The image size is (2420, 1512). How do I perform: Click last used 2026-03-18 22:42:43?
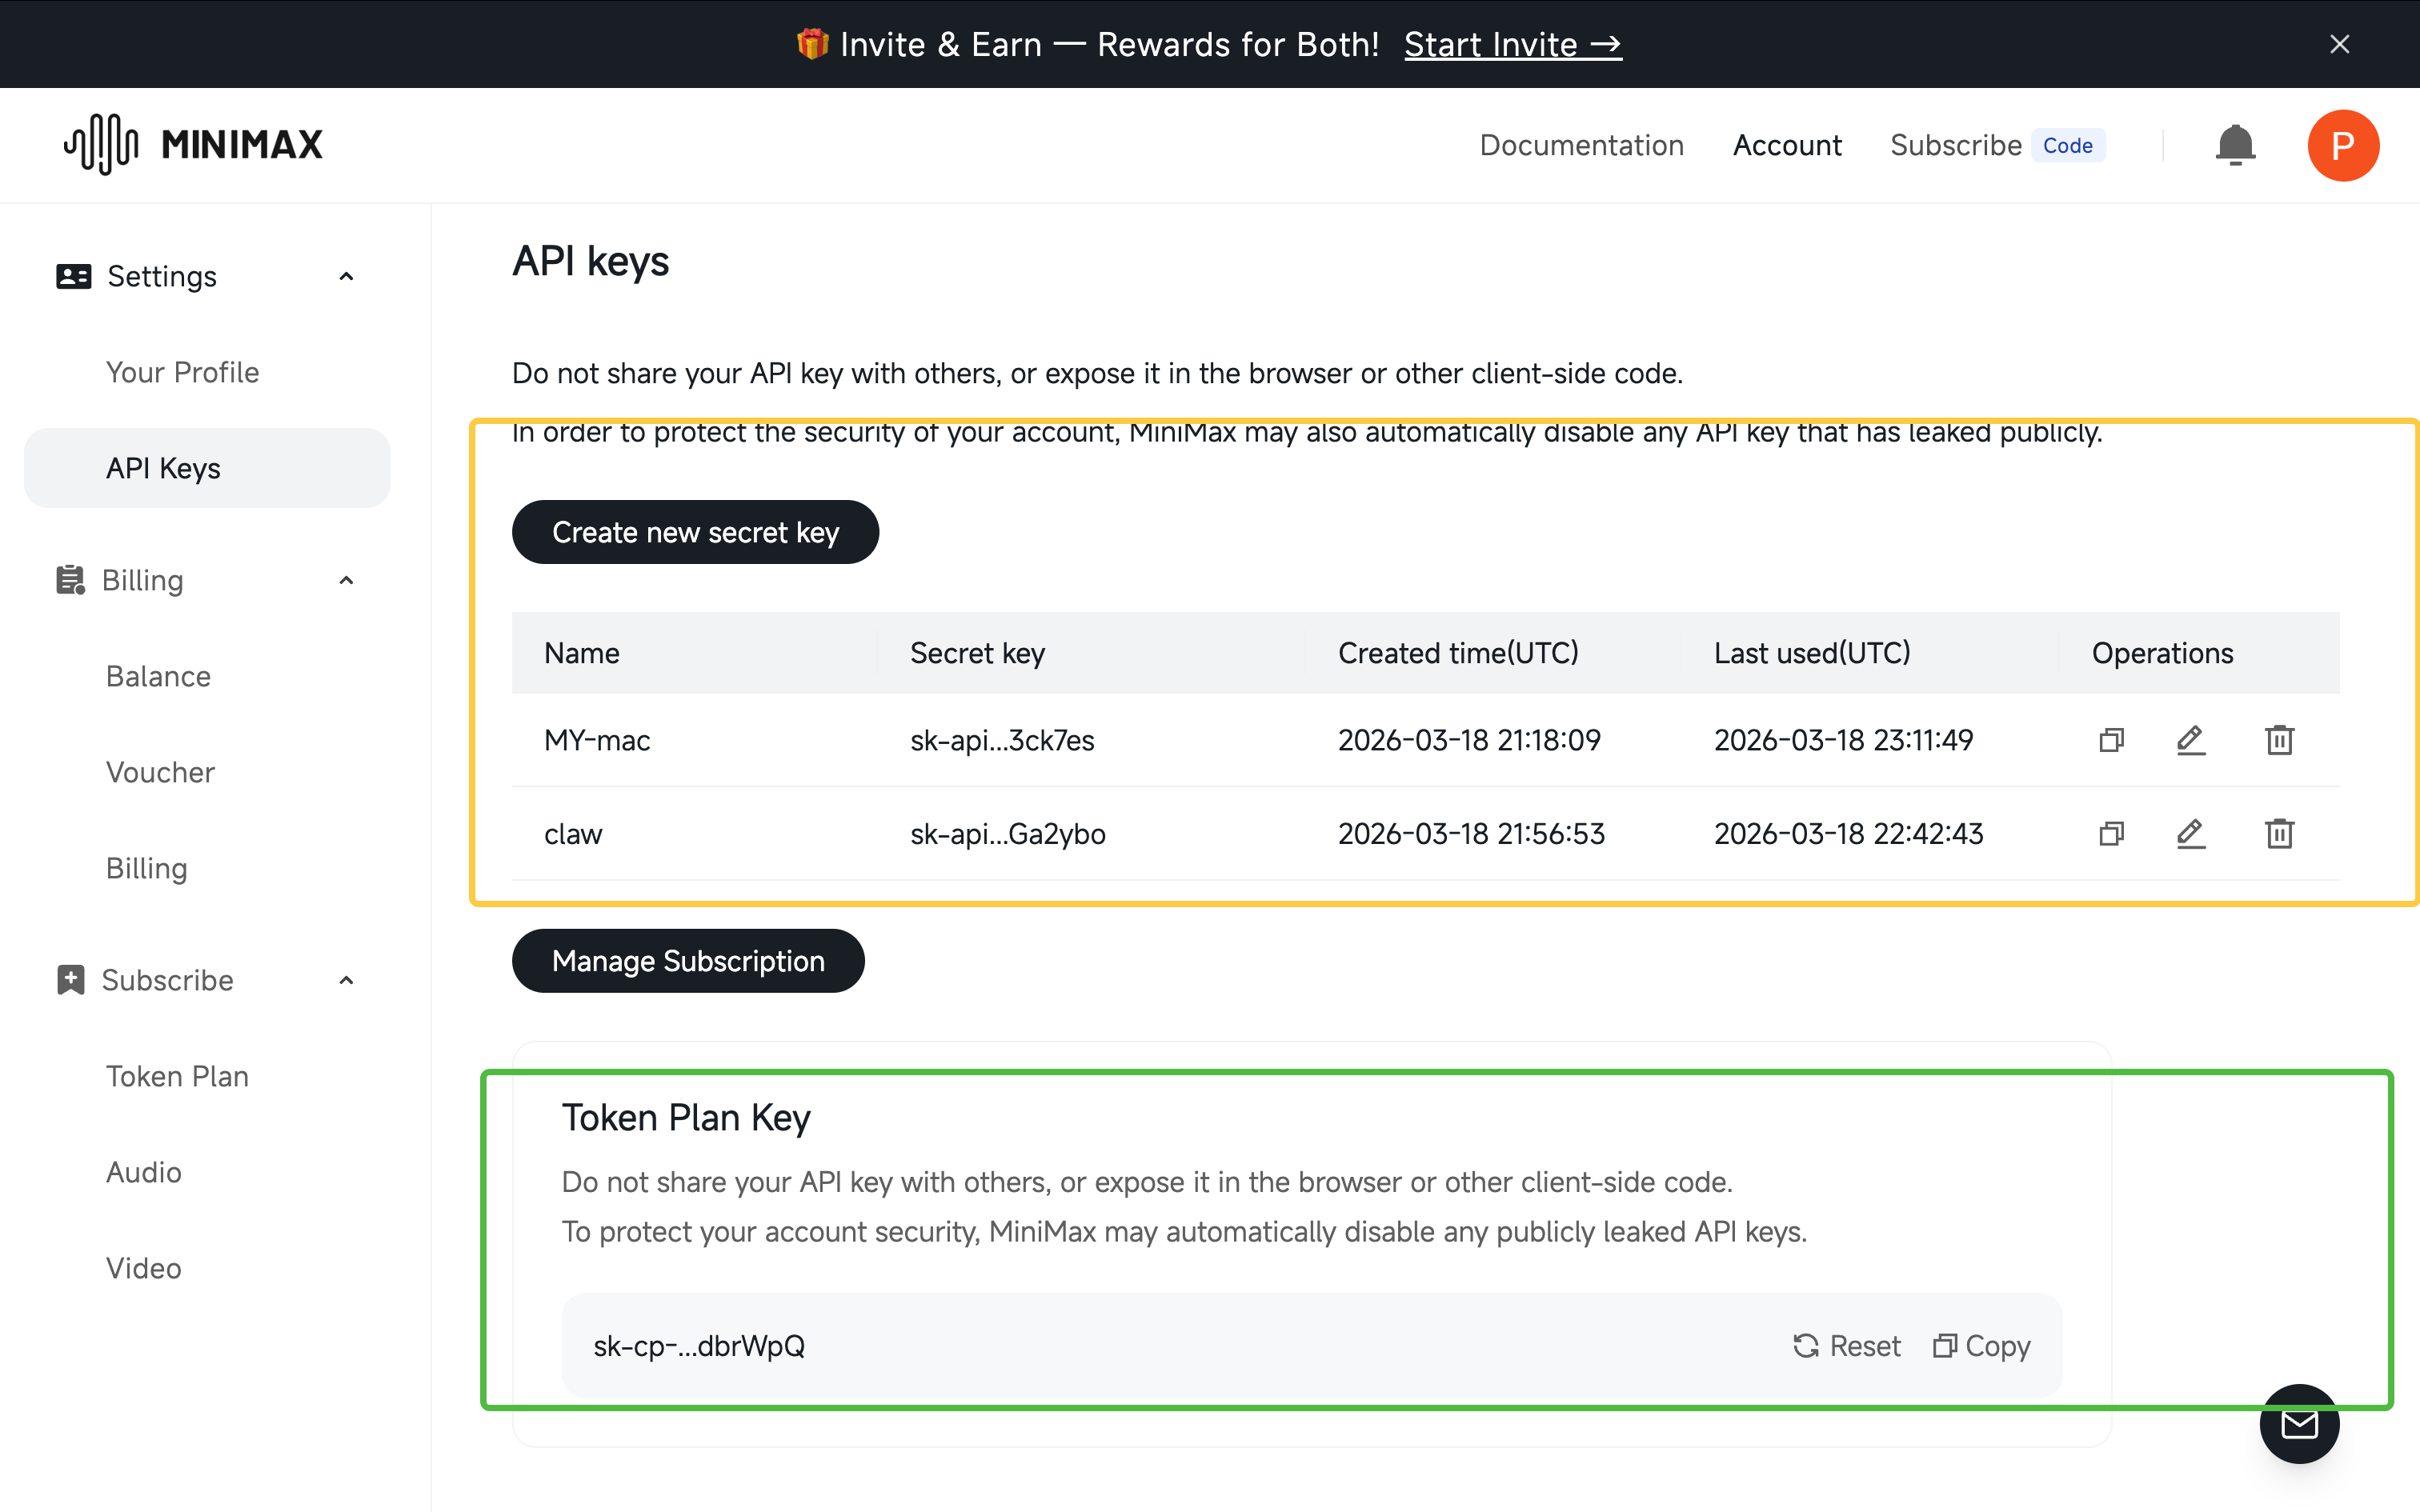[x=1848, y=834]
